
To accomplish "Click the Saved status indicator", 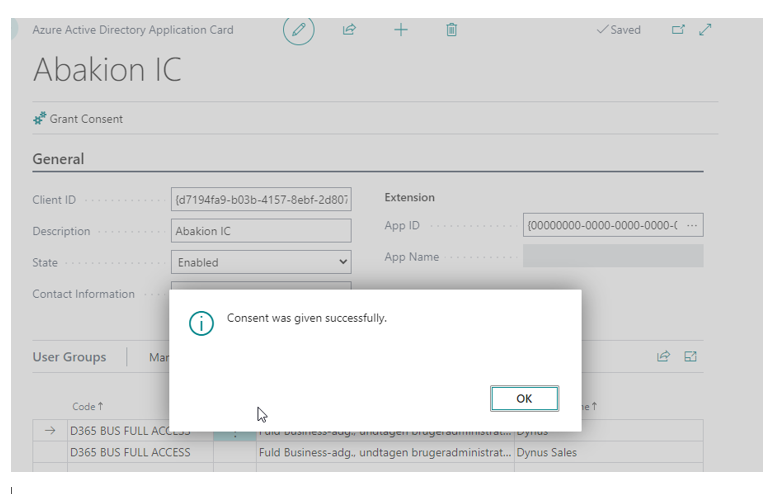I will pos(618,30).
